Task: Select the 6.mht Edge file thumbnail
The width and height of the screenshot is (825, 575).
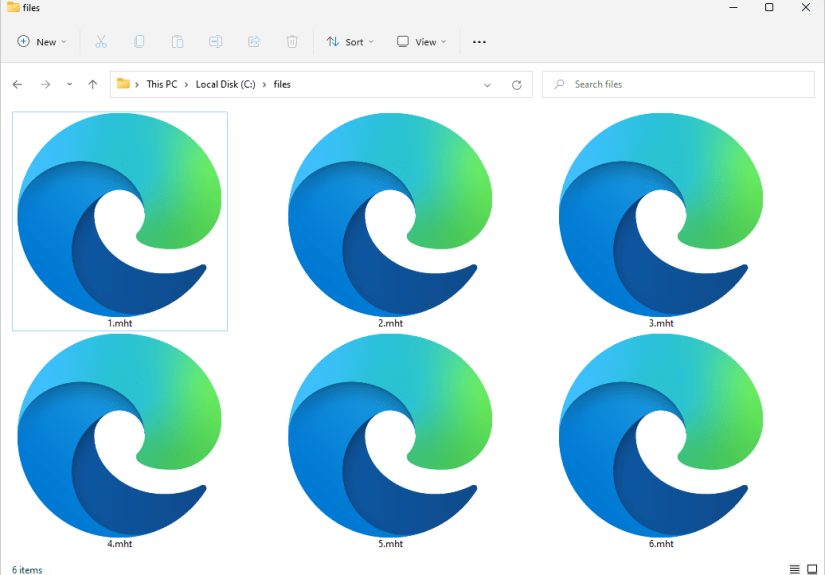Action: [x=661, y=436]
